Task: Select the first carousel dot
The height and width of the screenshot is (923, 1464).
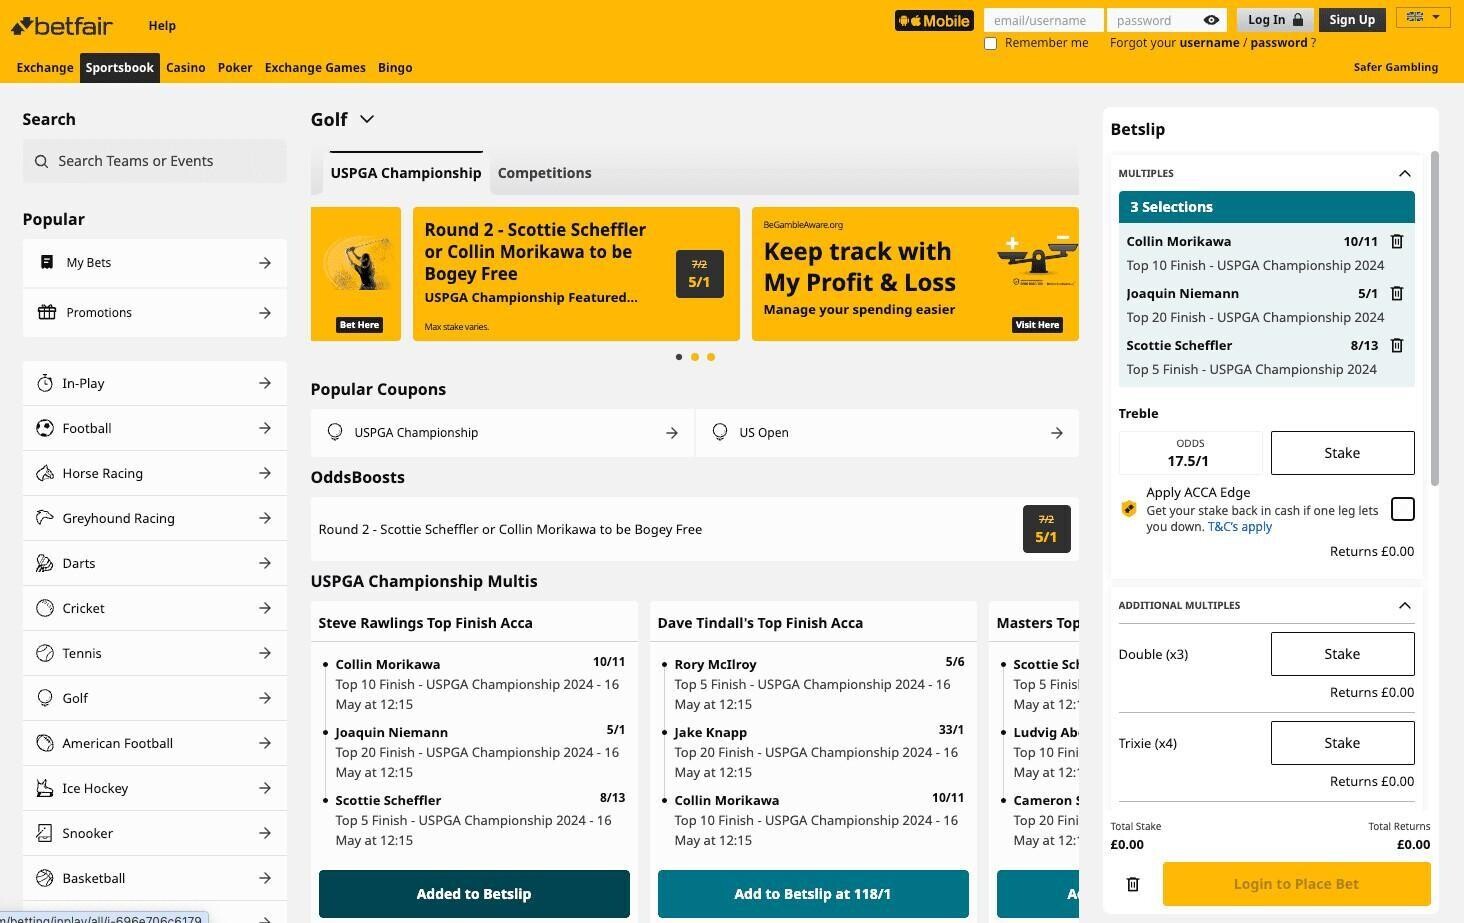Action: (679, 357)
